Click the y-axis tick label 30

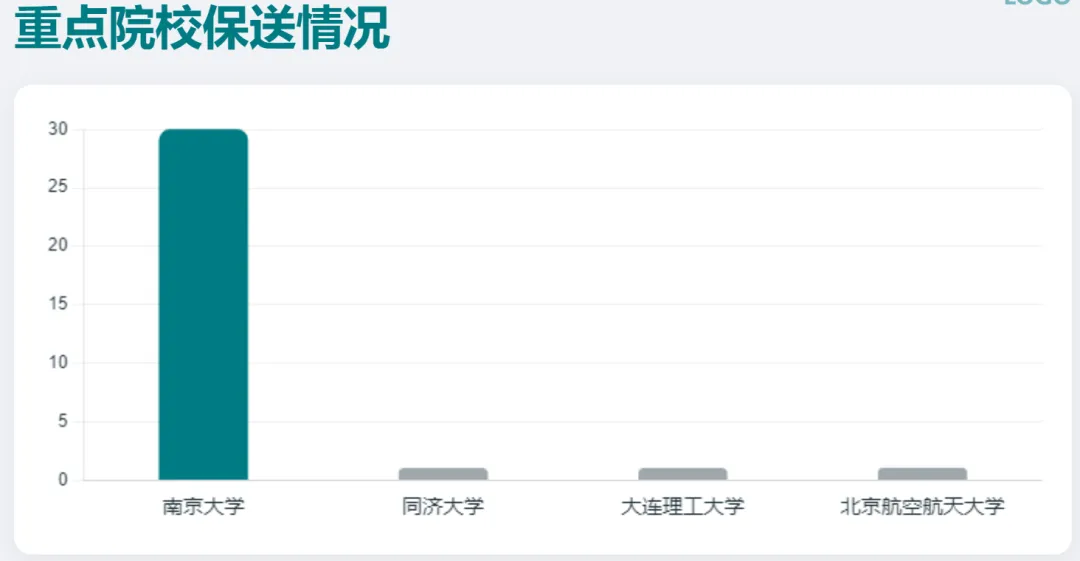point(58,129)
